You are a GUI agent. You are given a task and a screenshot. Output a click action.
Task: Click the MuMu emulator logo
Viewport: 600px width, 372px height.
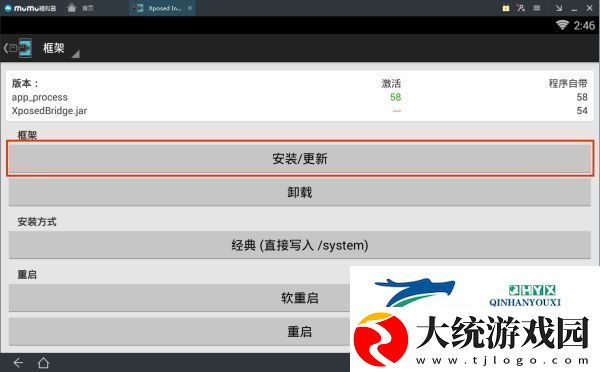point(30,8)
